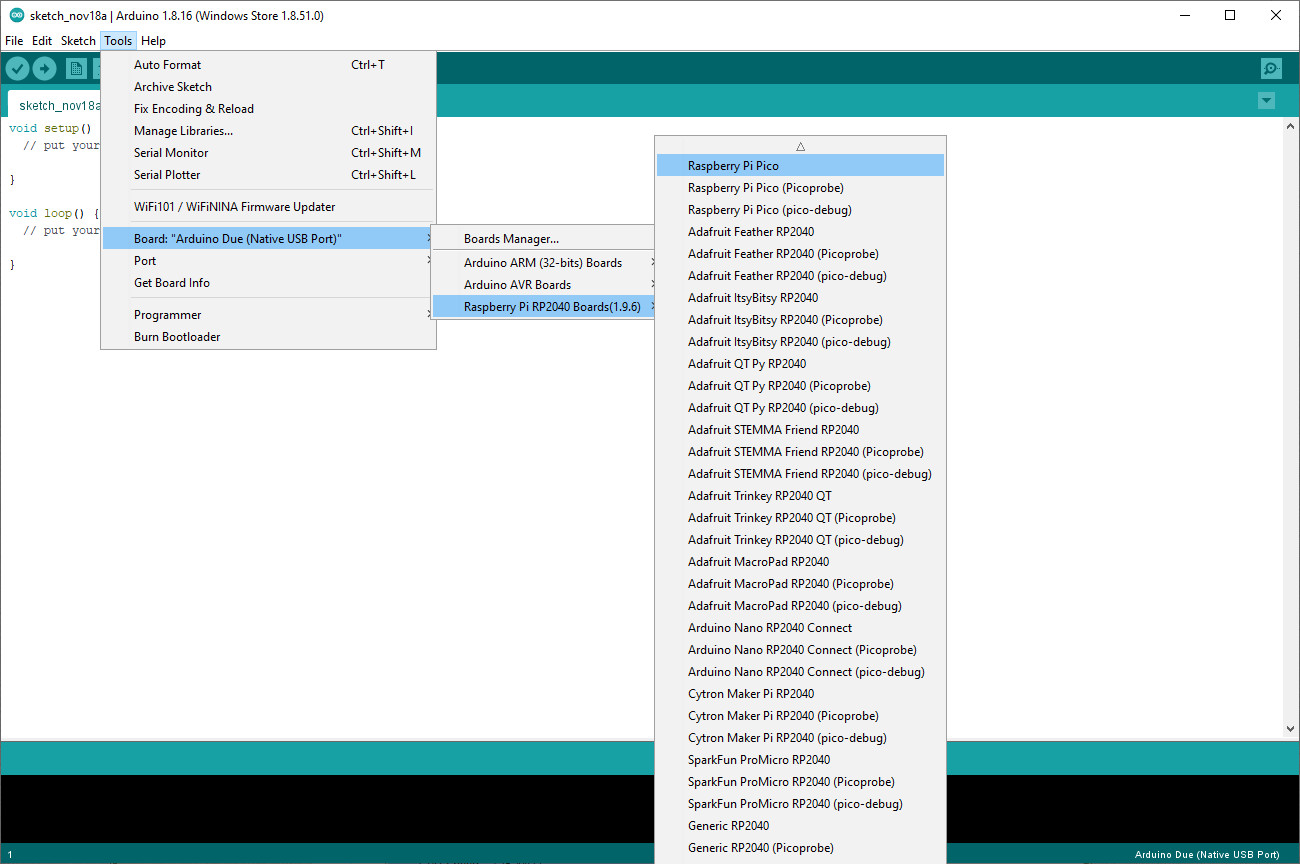Expand the Programmer submenu

[x=268, y=315]
